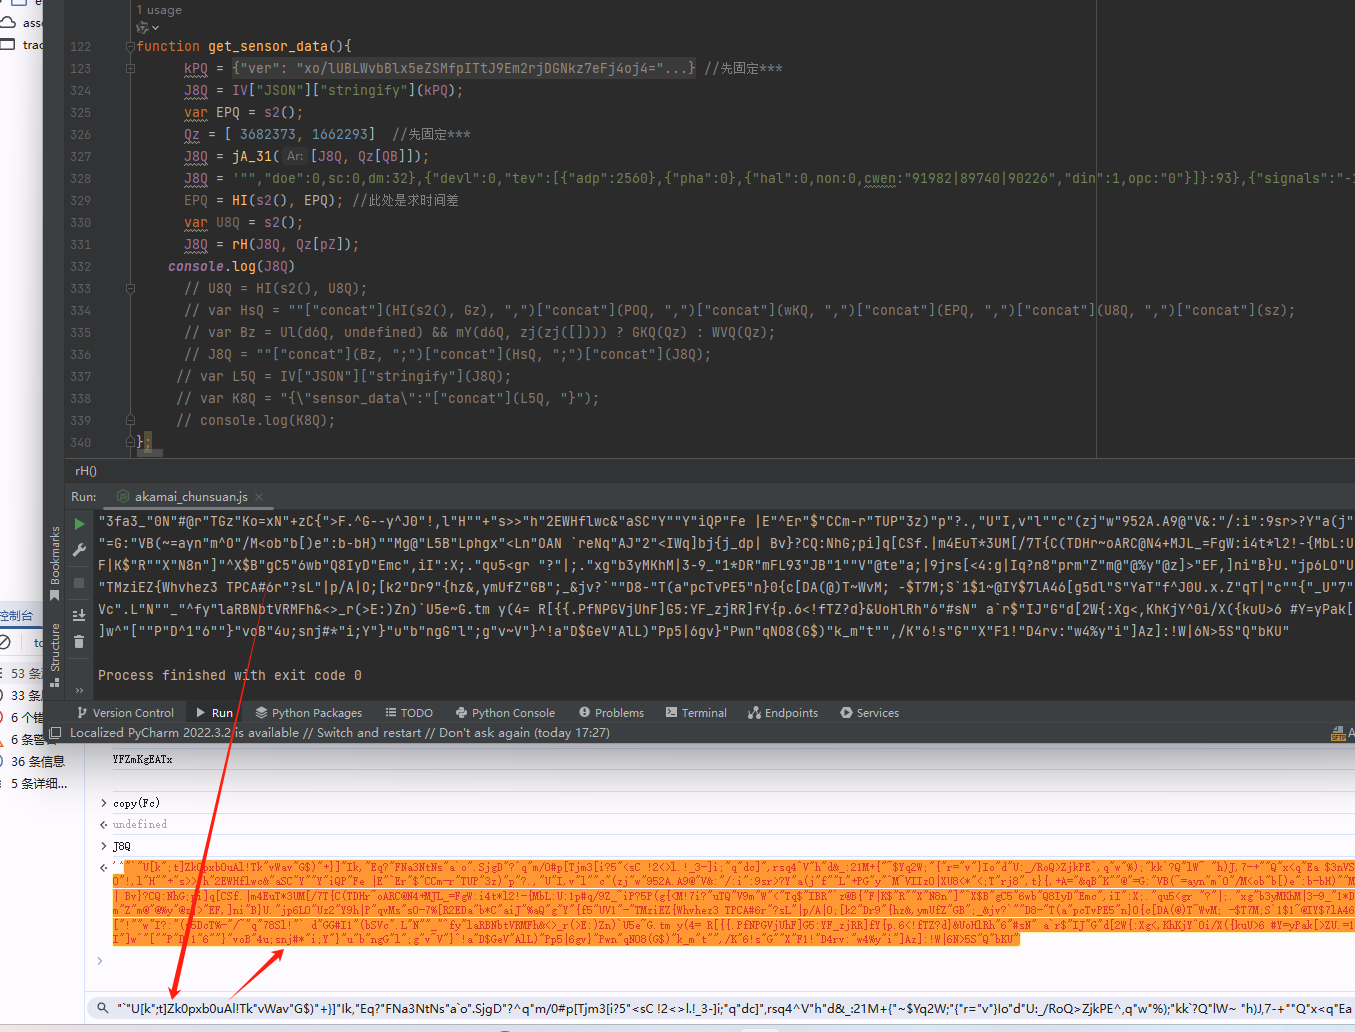The width and height of the screenshot is (1355, 1032).
Task: Open the usage inlay icon dropdown above line 122
Action: click(148, 28)
